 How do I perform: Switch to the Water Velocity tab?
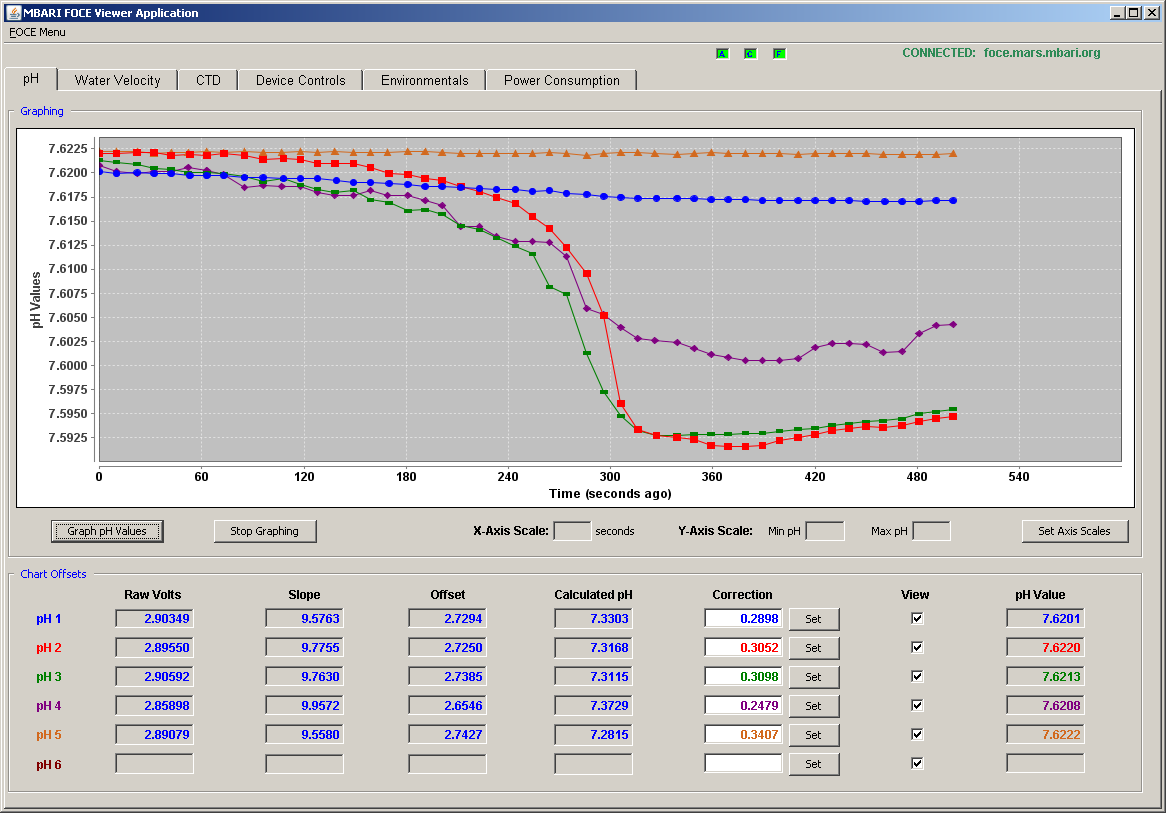pyautogui.click(x=117, y=80)
